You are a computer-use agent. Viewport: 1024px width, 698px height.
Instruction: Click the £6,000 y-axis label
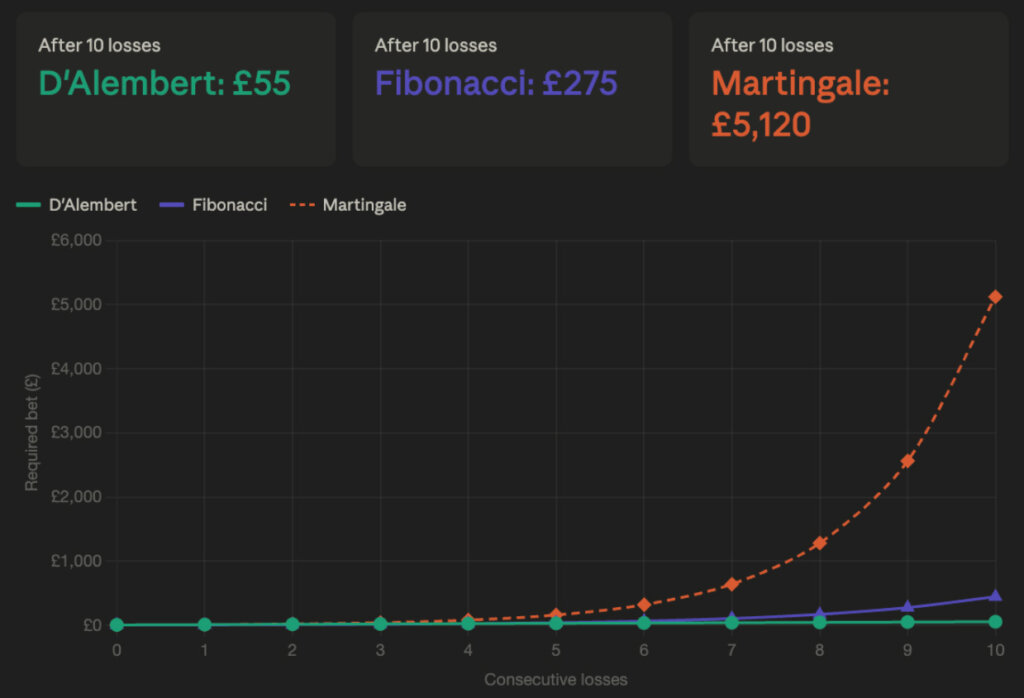[76, 240]
